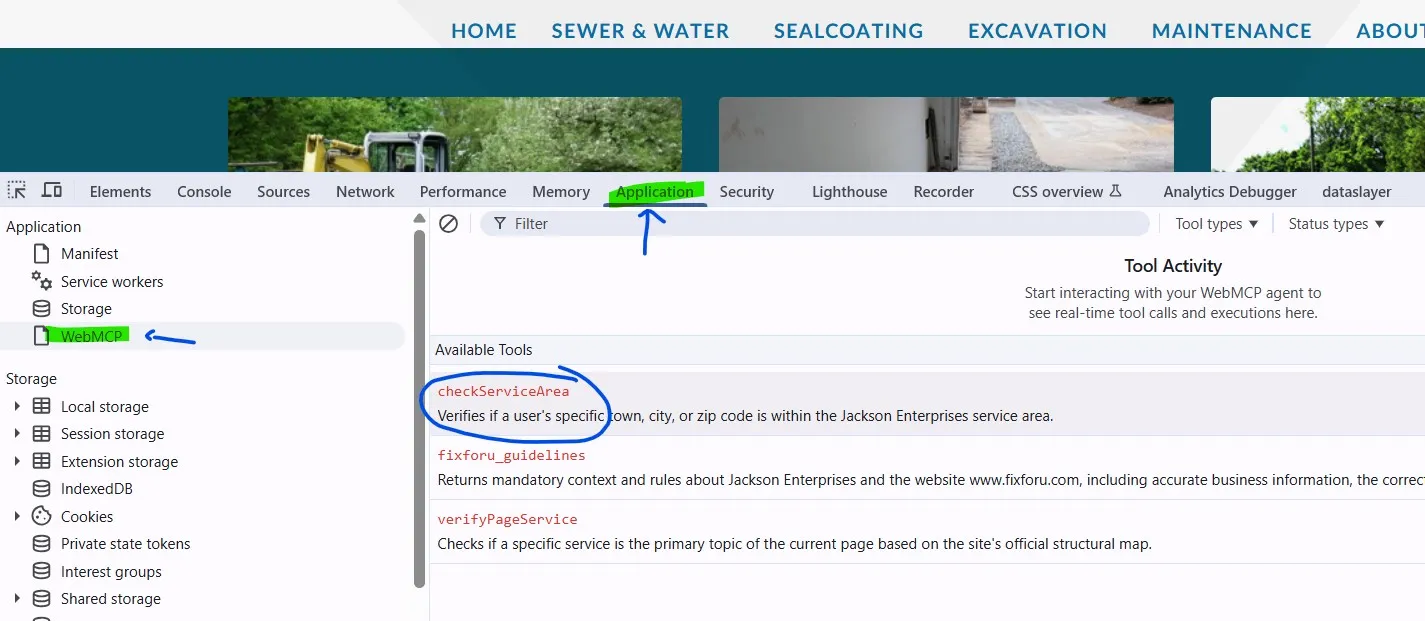
Task: Switch to the Console tab
Action: pos(204,192)
